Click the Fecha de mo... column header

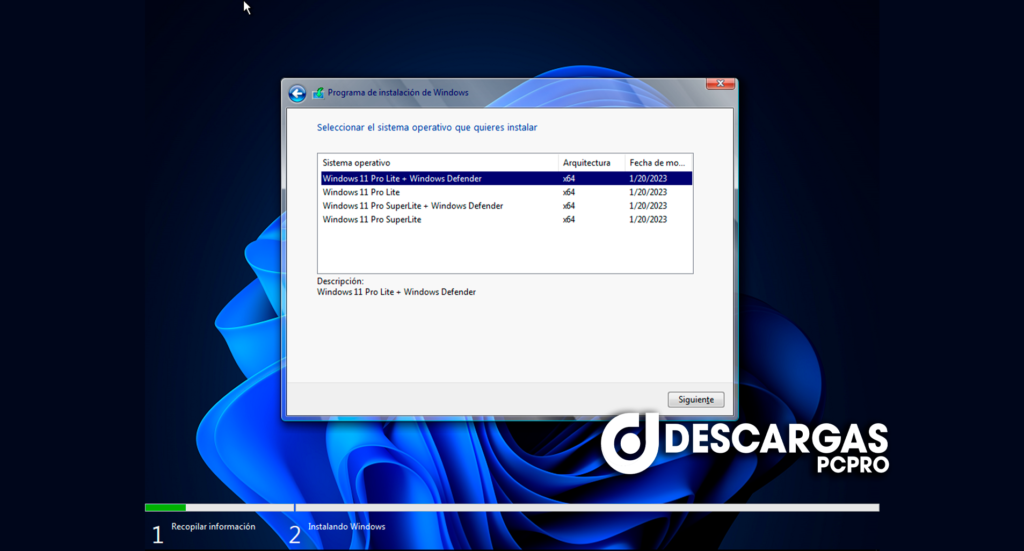pos(657,162)
